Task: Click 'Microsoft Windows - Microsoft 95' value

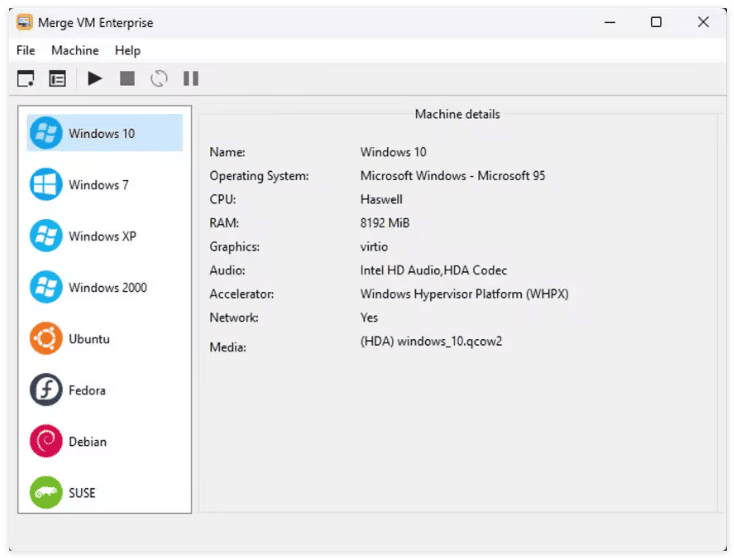Action: pos(453,176)
